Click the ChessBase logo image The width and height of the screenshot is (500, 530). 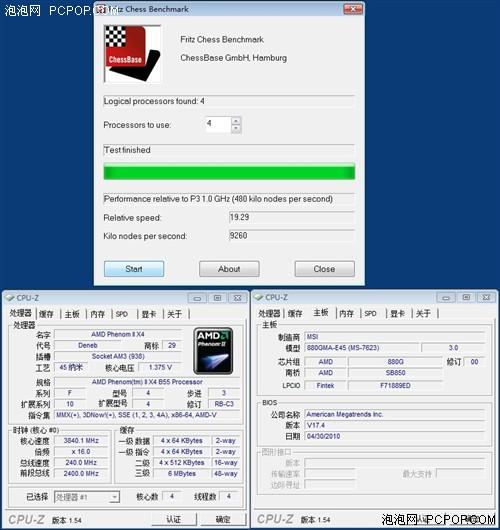133,53
